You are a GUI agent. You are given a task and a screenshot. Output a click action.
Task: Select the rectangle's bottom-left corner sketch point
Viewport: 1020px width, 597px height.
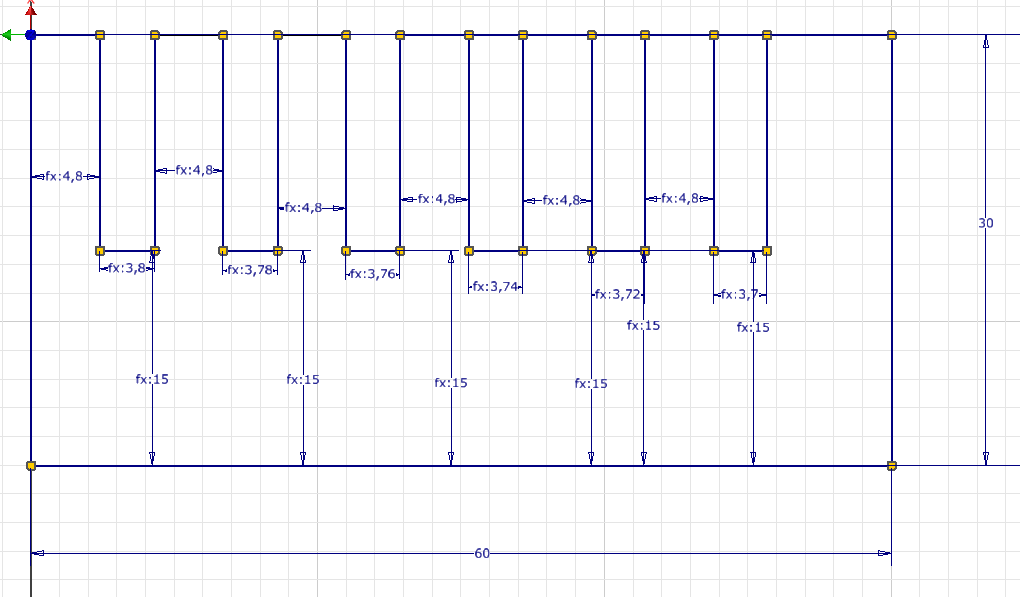31,466
